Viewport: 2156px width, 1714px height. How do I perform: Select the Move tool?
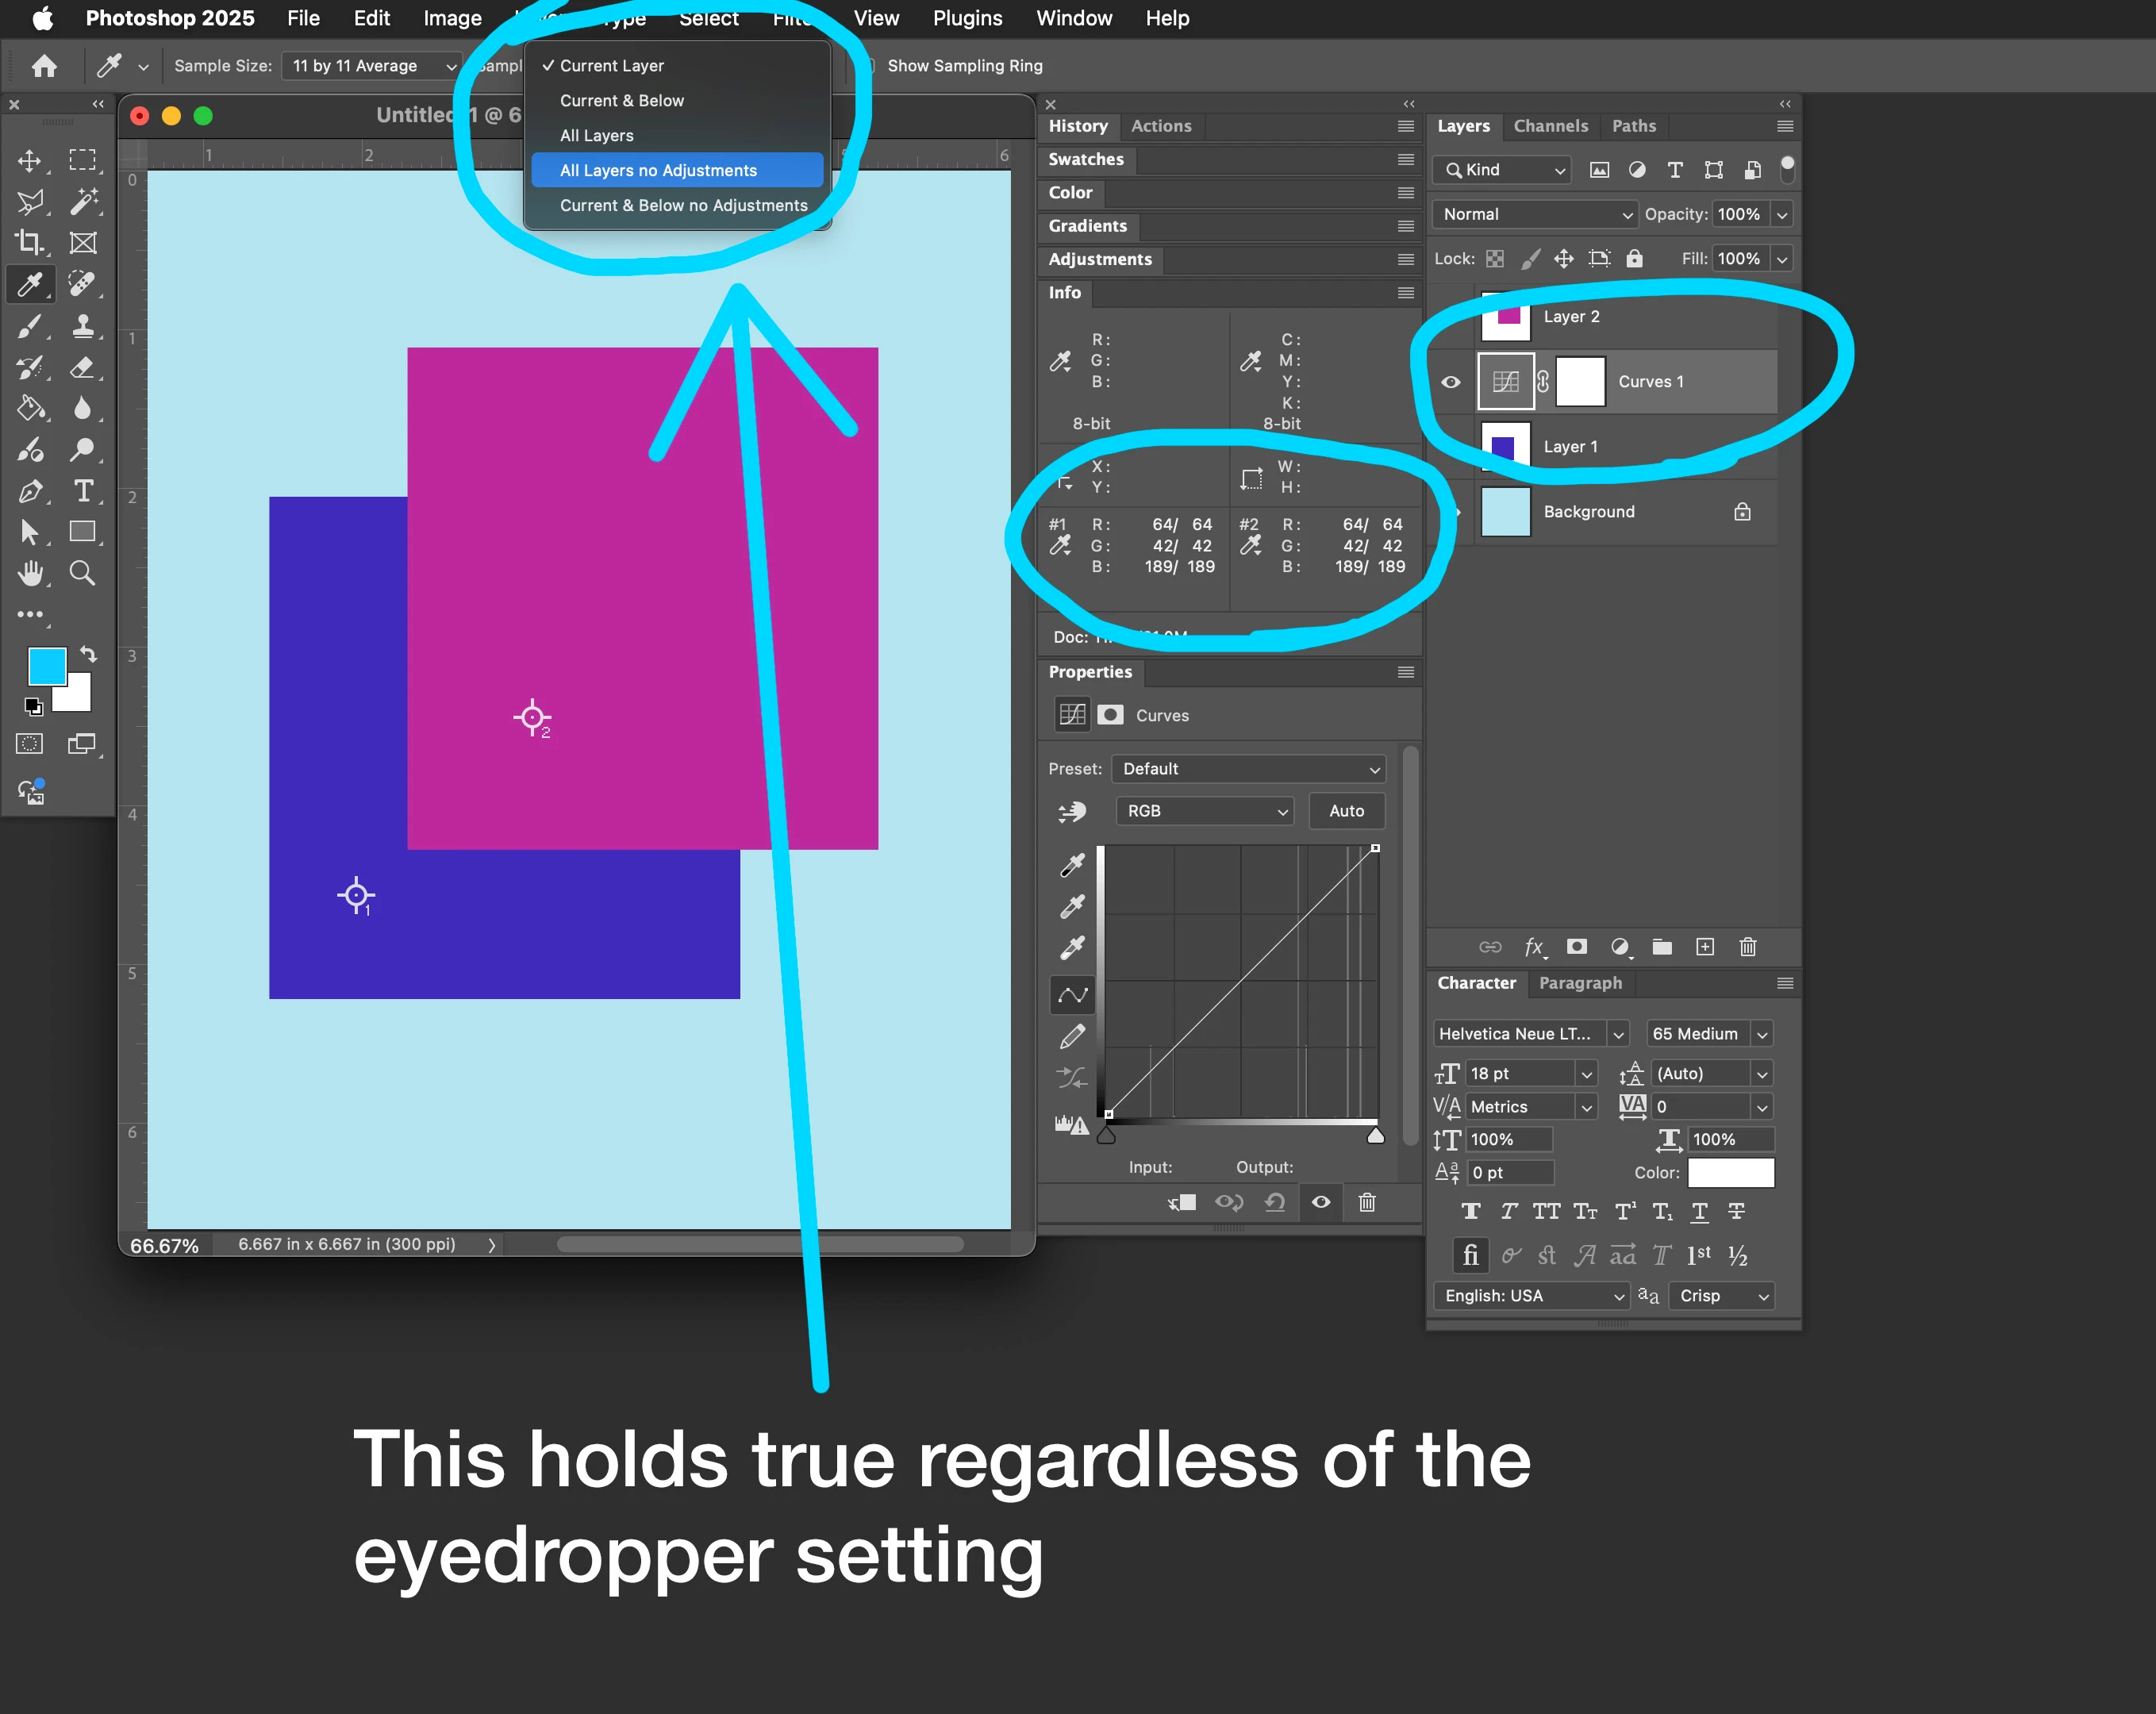point(29,161)
